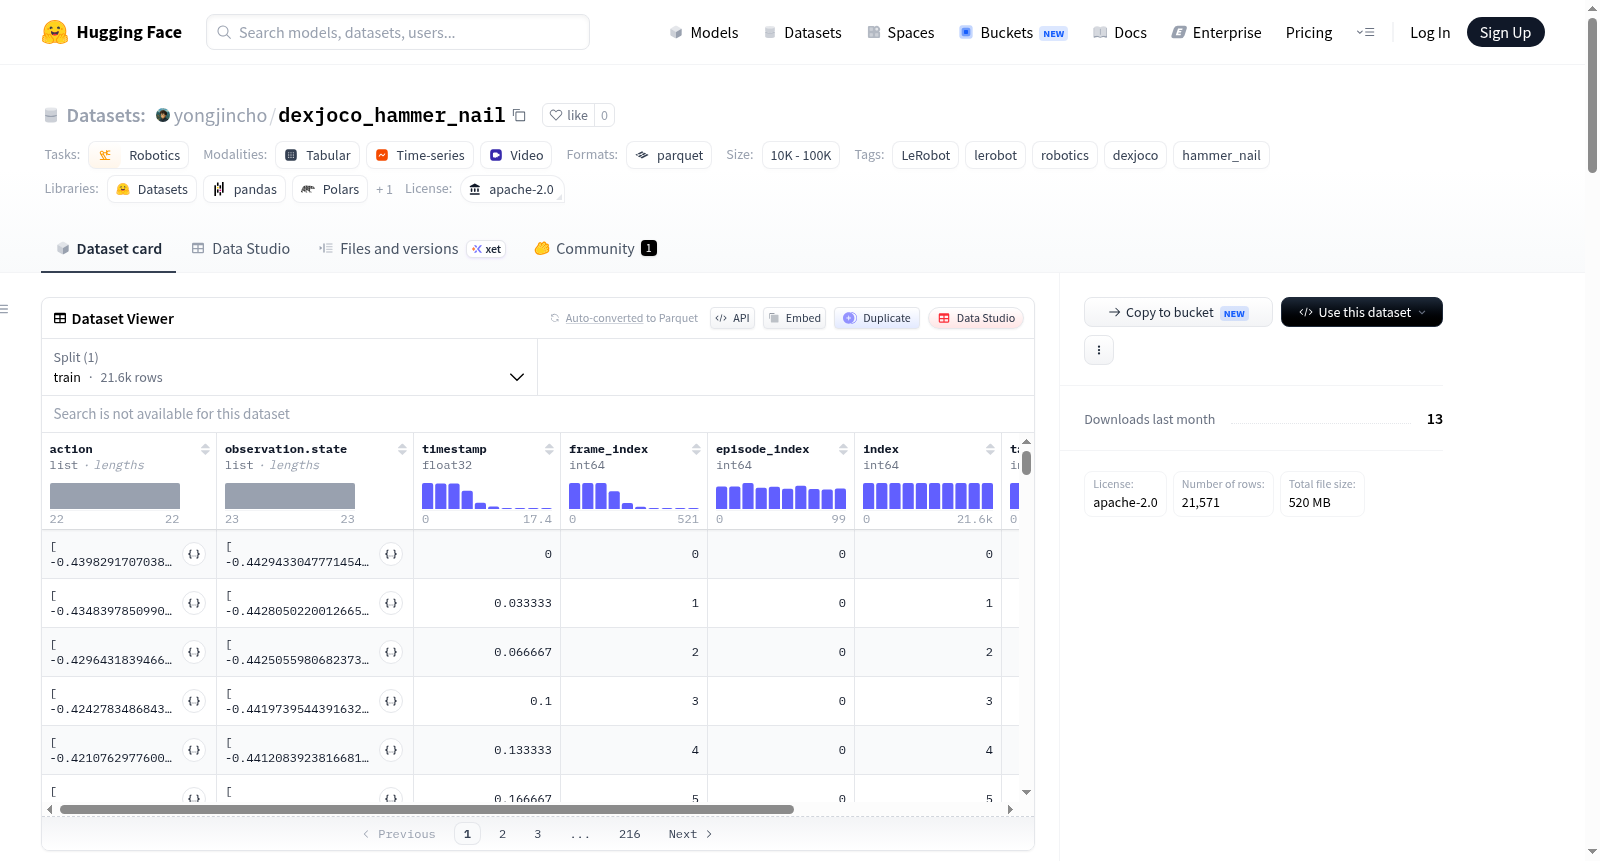
Task: Click the episode_index histogram chart
Action: (x=781, y=496)
